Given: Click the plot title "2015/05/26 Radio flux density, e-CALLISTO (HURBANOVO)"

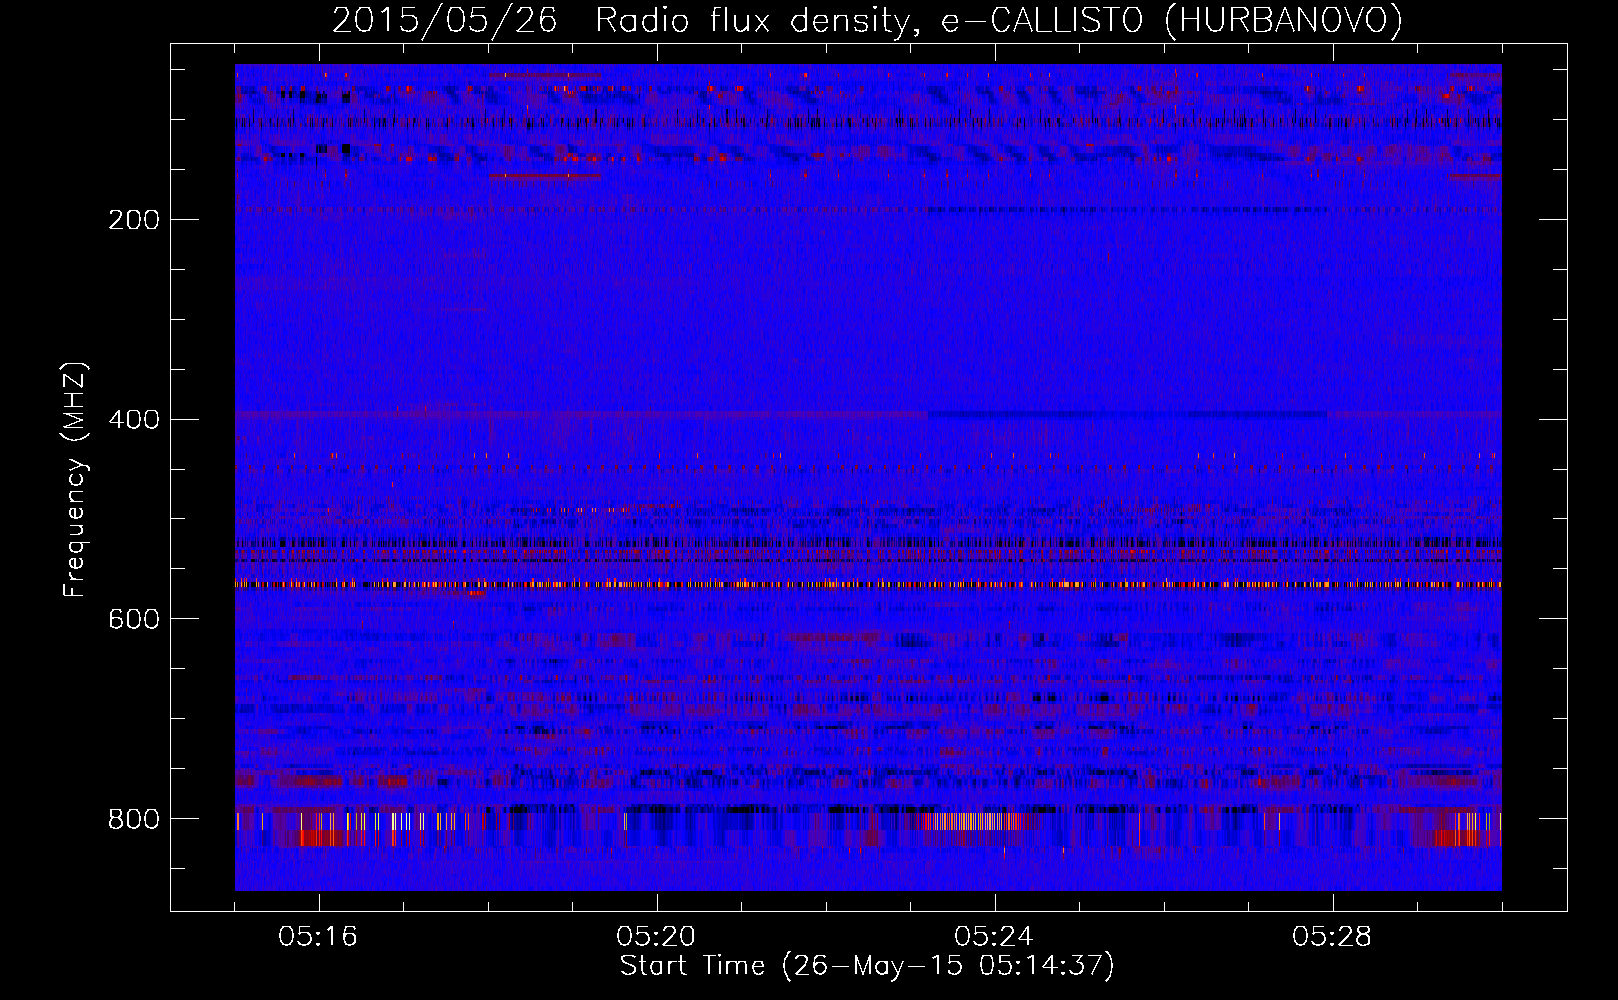Looking at the screenshot, I should (x=867, y=20).
